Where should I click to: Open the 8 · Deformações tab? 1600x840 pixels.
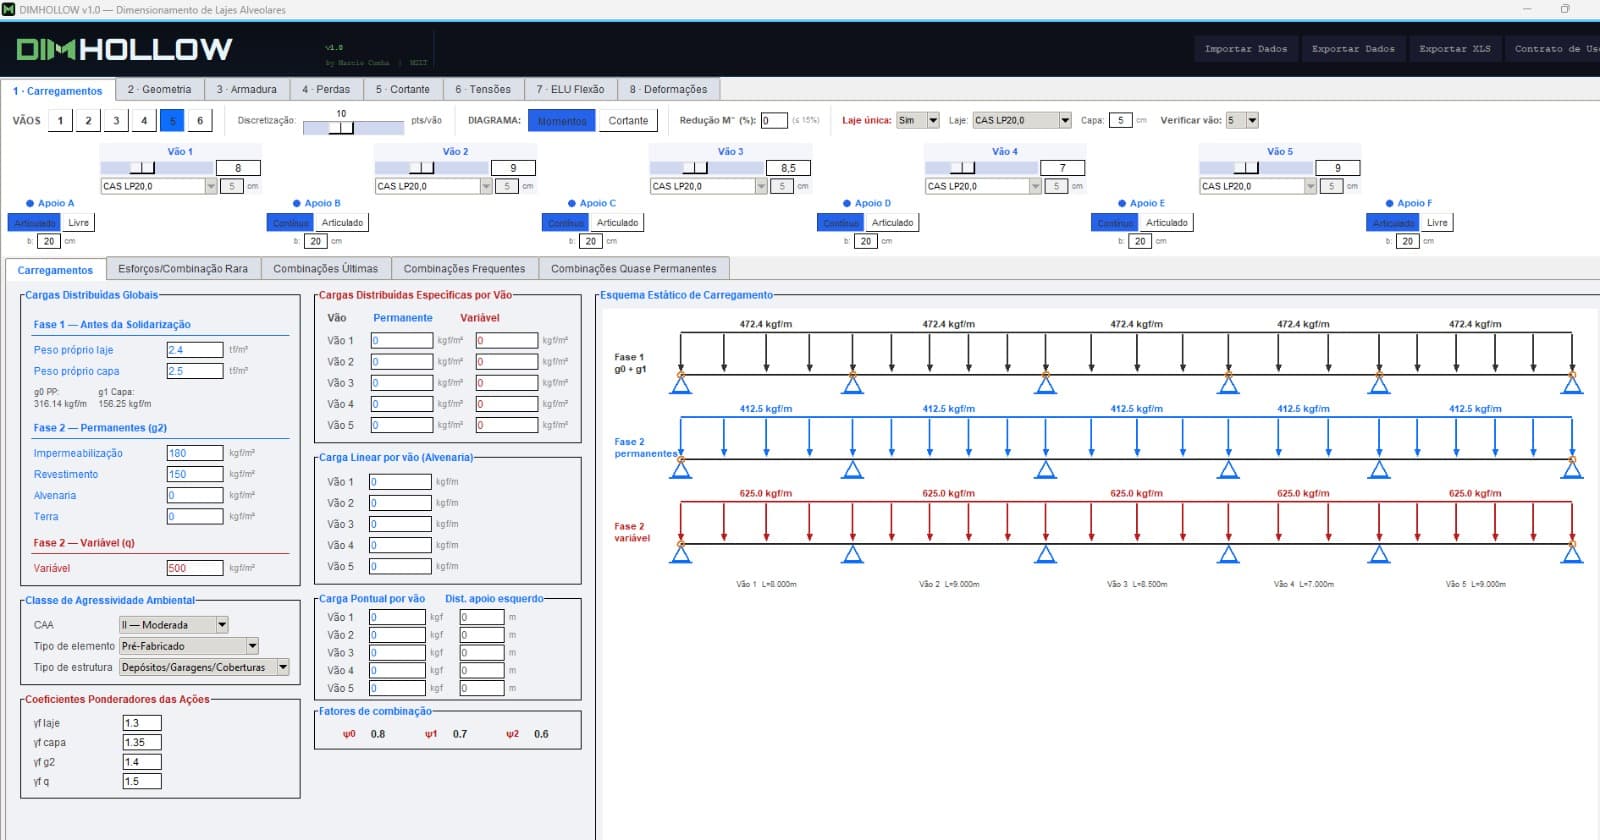pos(668,89)
